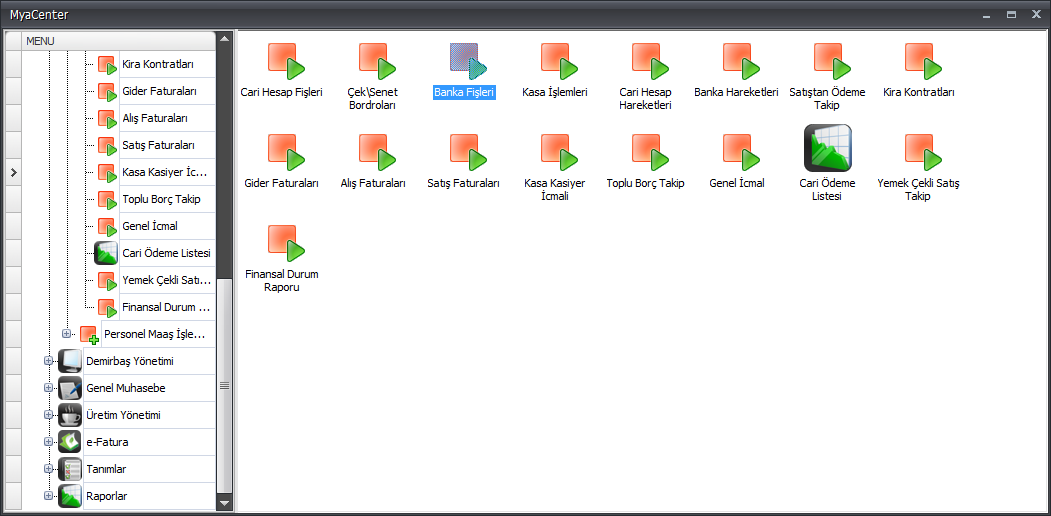
Task: Click tree scrollbar up arrow
Action: 225,38
